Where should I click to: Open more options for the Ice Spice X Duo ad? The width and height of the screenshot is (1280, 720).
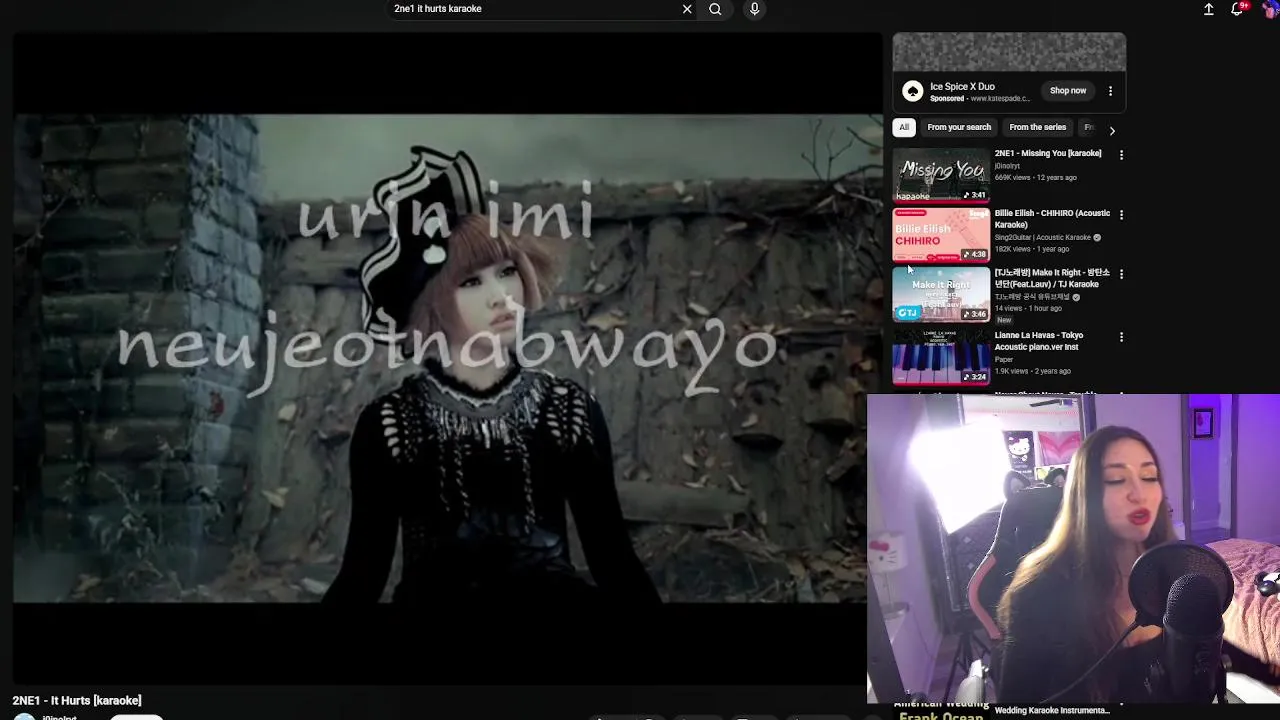tap(1110, 91)
